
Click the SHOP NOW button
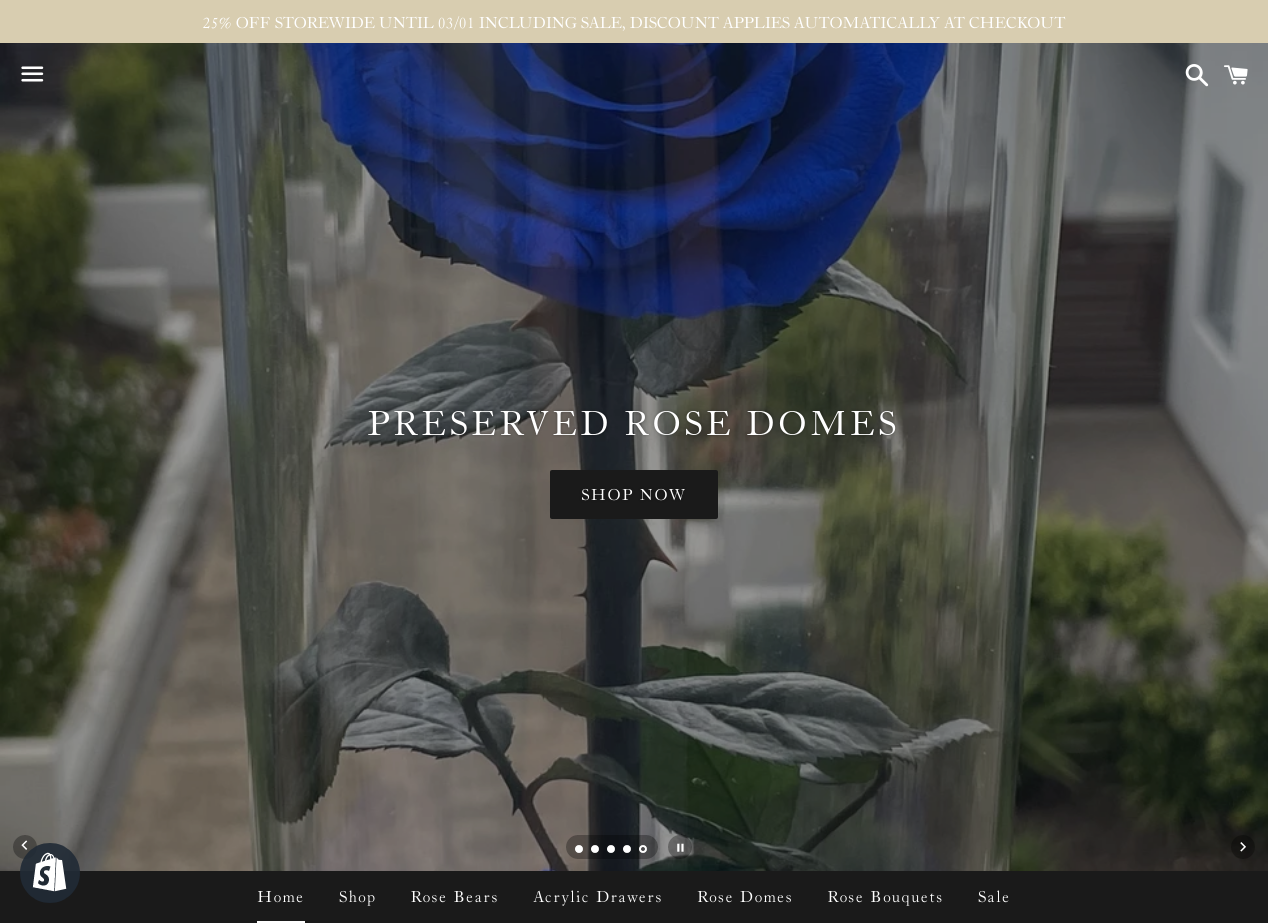[634, 494]
